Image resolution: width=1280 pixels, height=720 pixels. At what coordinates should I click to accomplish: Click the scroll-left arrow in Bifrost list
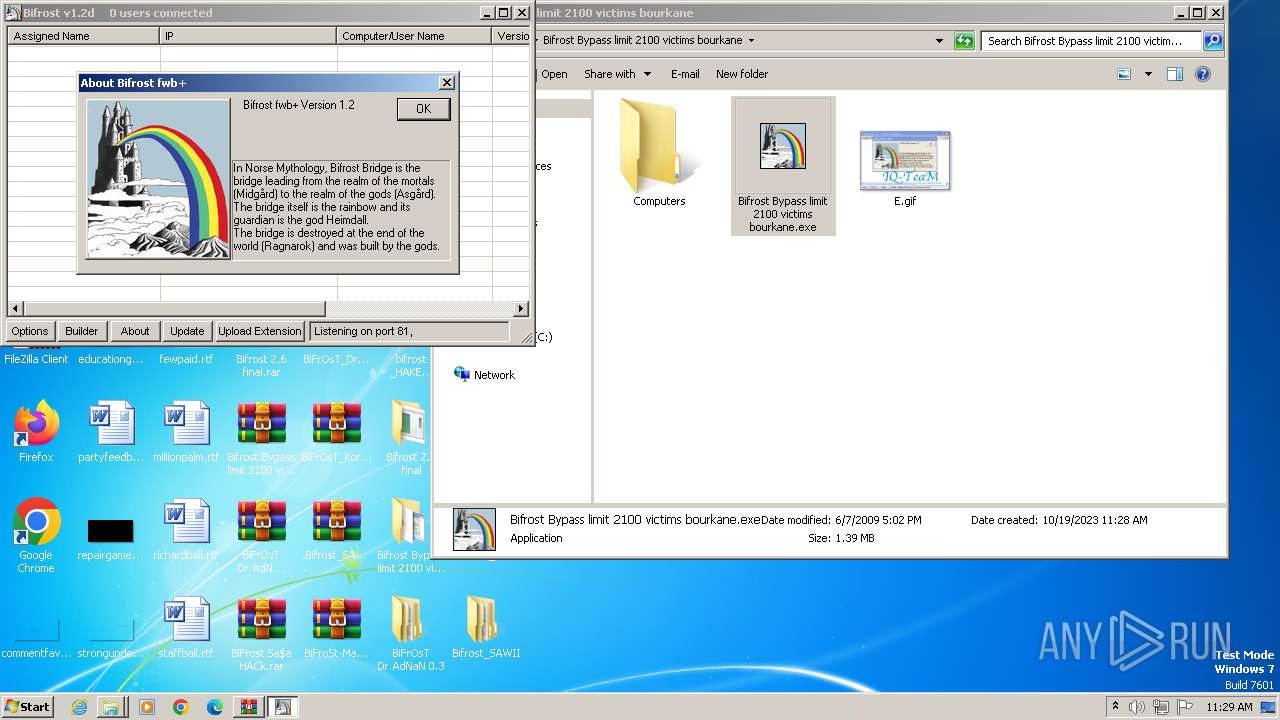point(15,309)
